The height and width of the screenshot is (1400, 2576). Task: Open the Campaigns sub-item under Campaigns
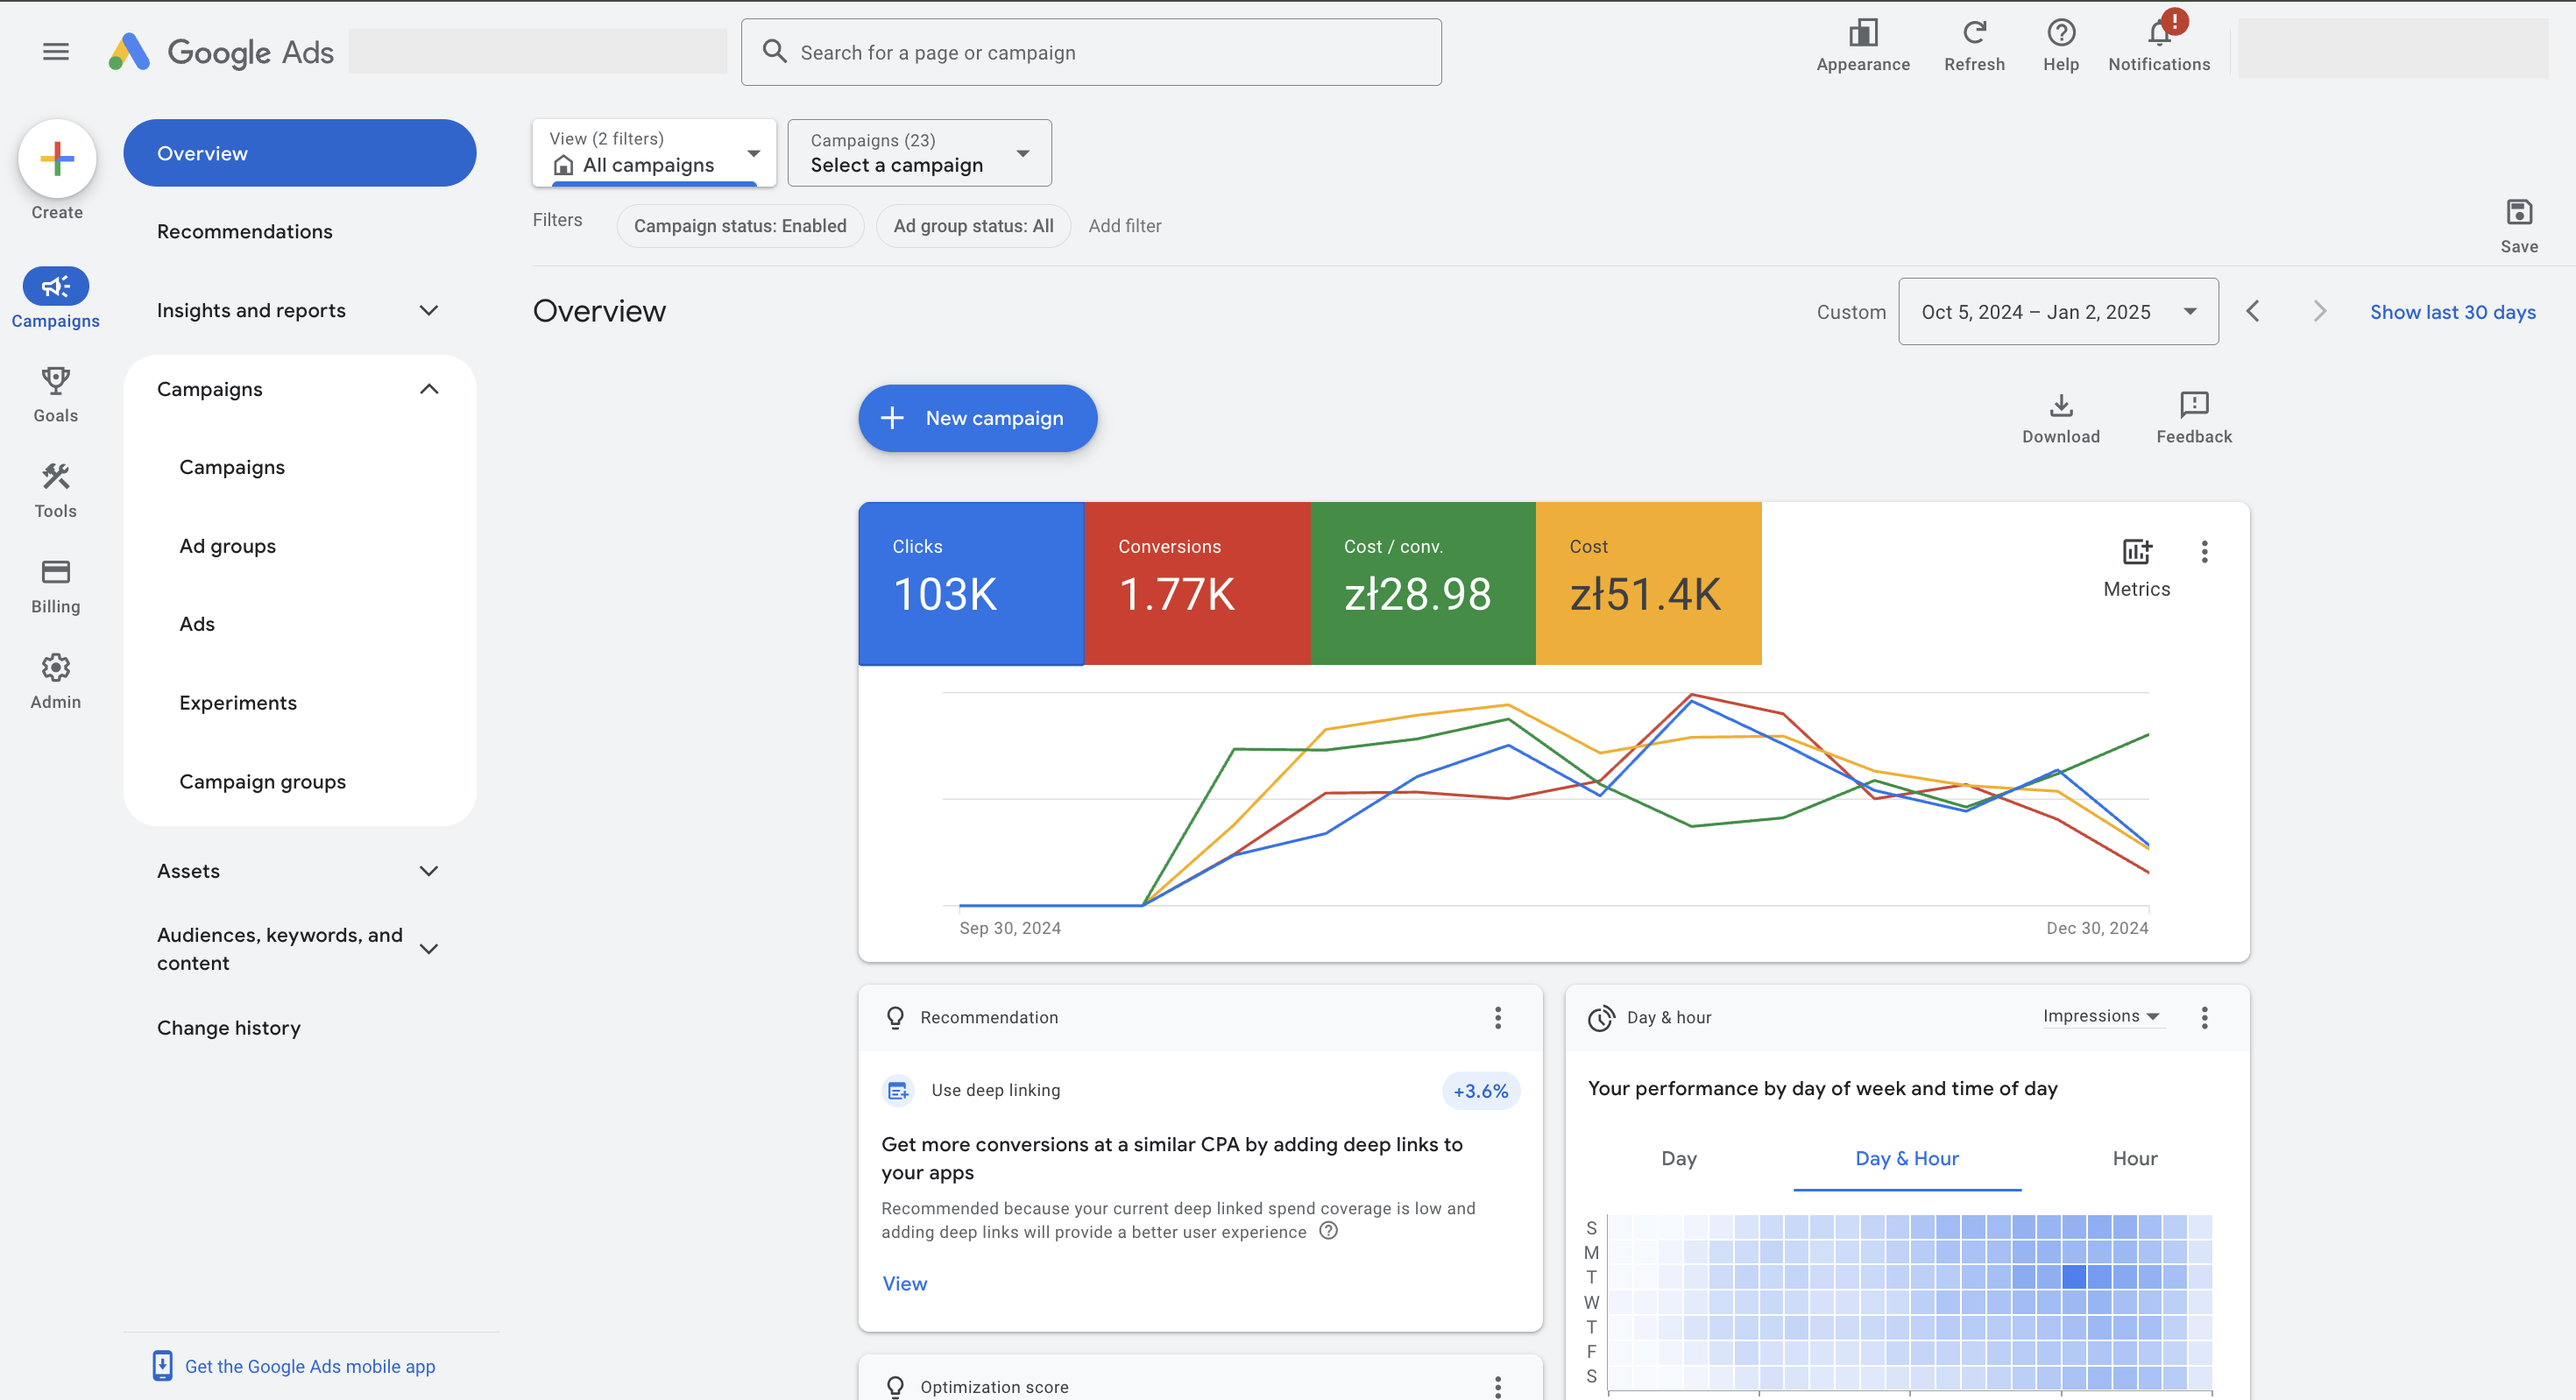pos(232,467)
